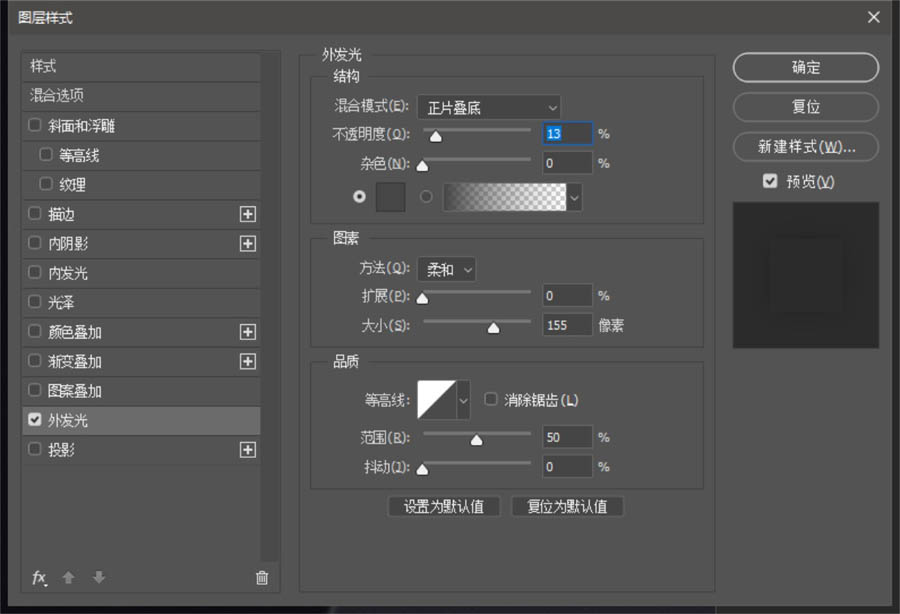Select the 内发光 style entry
This screenshot has height=614, width=900.
pos(141,273)
